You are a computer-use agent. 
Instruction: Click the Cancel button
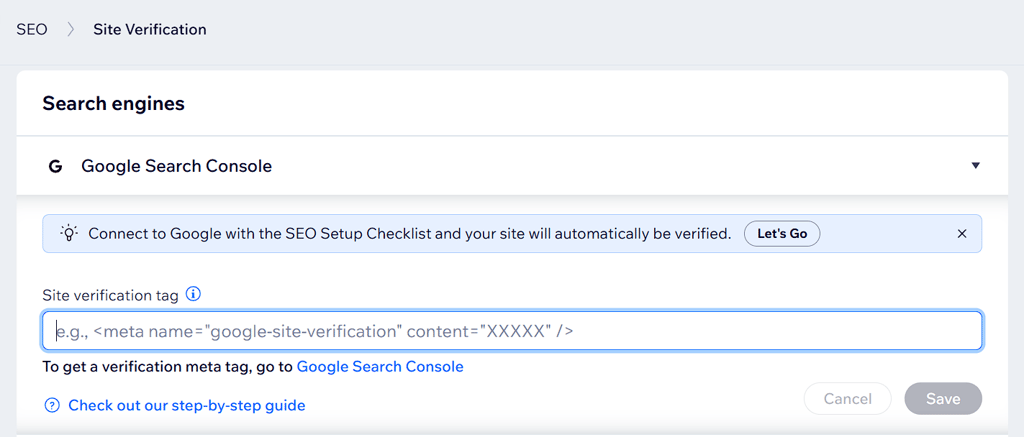point(848,398)
